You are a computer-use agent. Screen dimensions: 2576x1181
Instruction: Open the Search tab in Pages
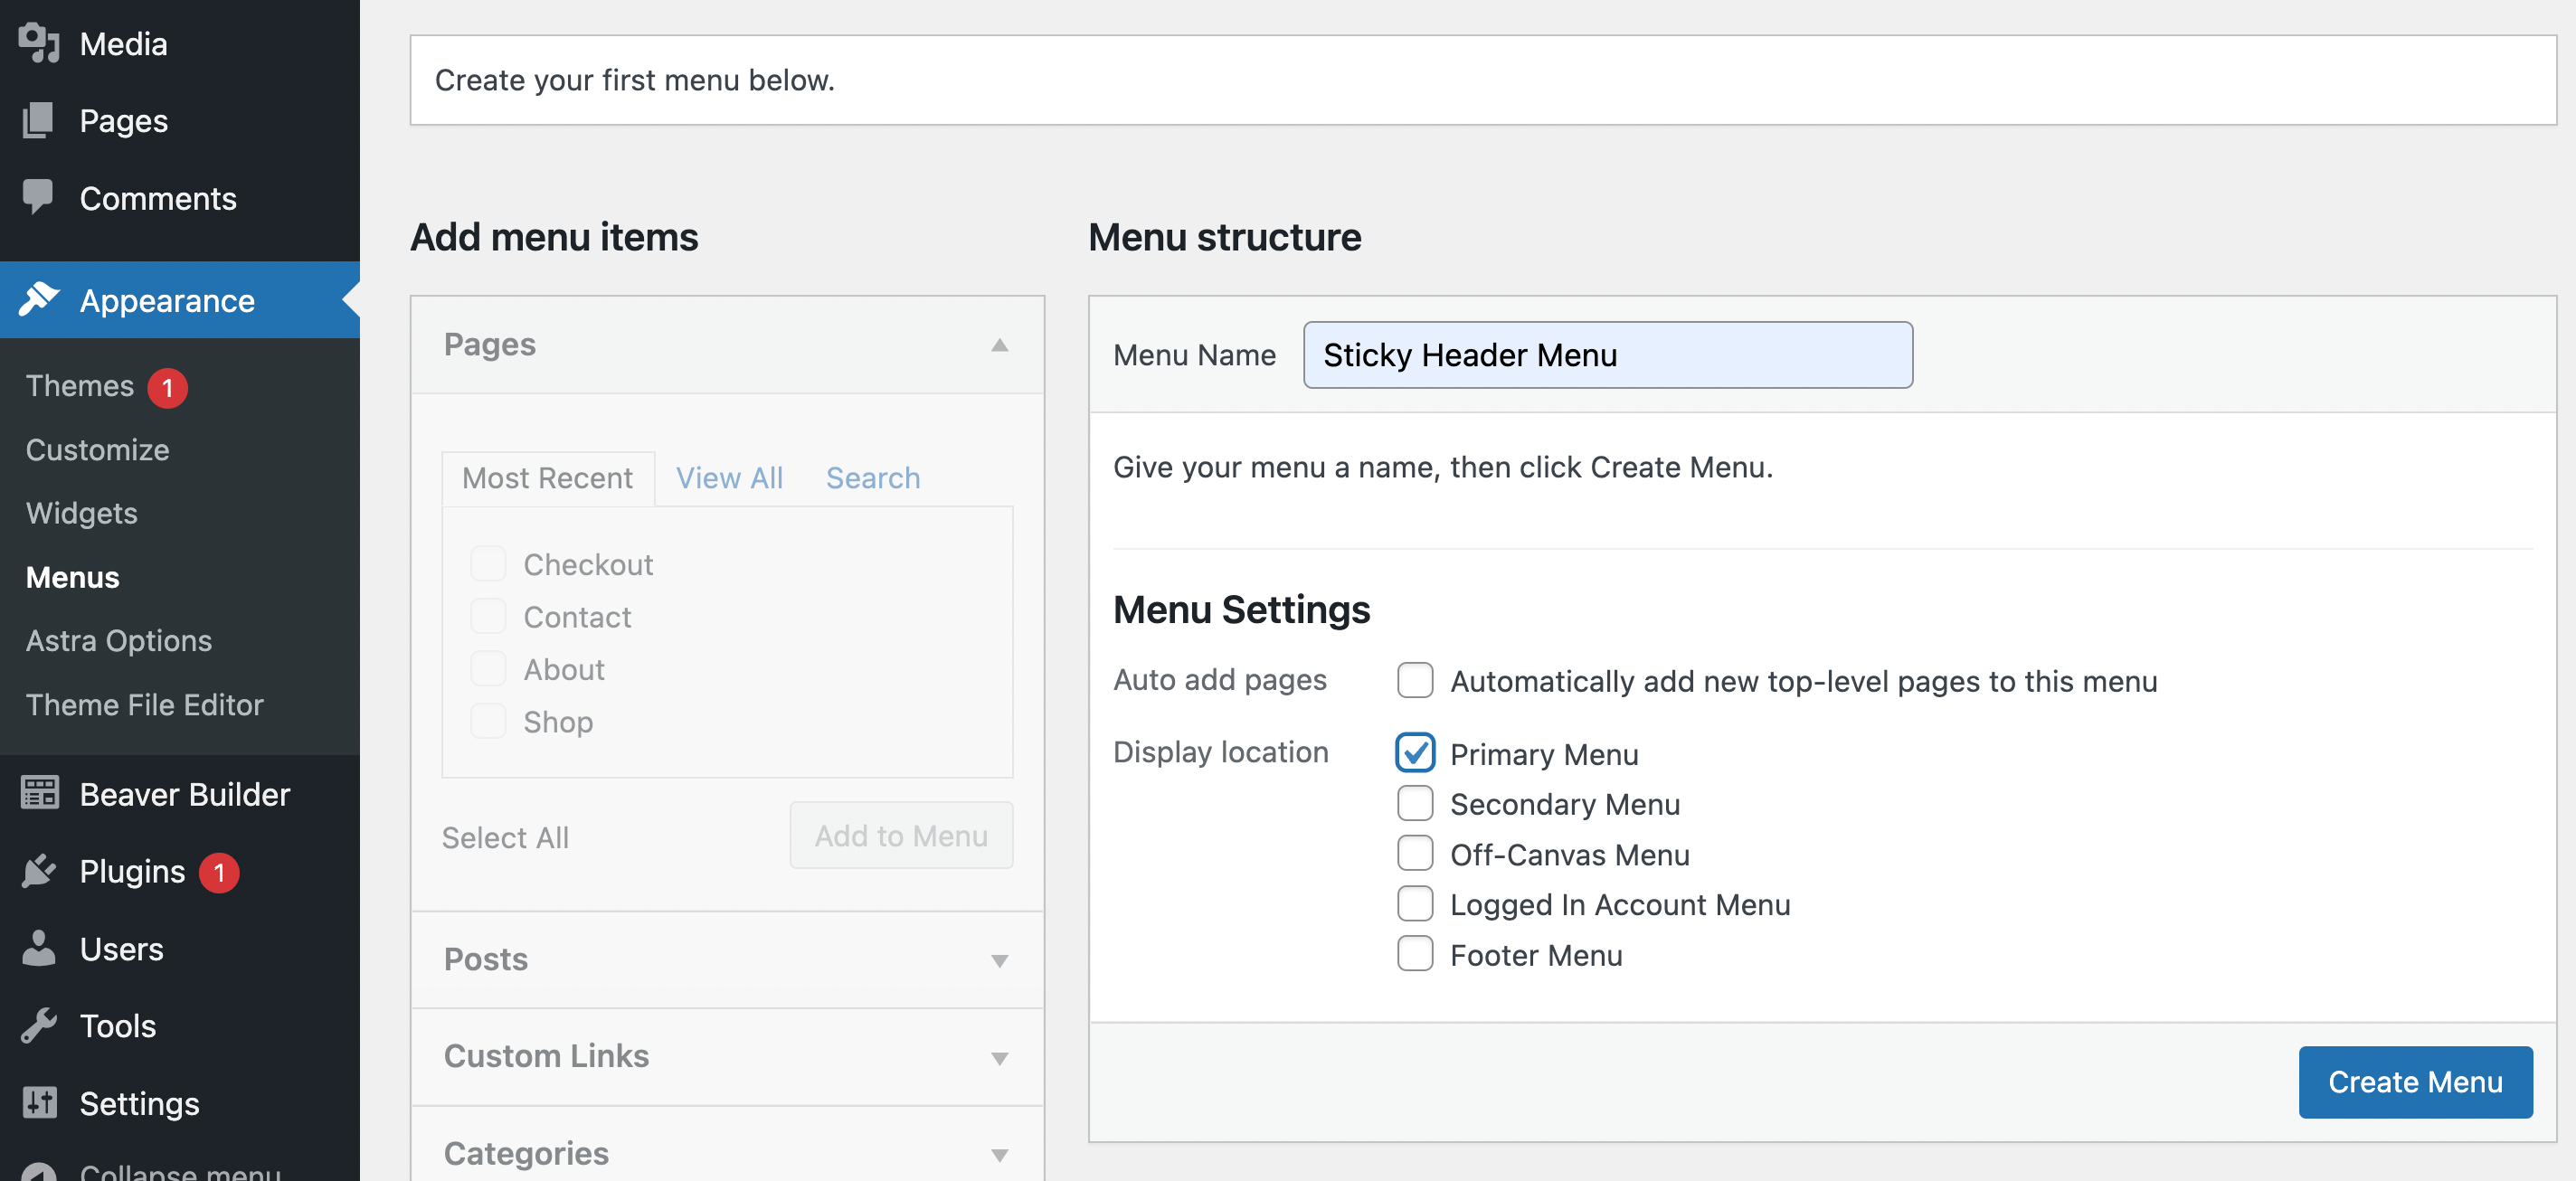[x=872, y=478]
